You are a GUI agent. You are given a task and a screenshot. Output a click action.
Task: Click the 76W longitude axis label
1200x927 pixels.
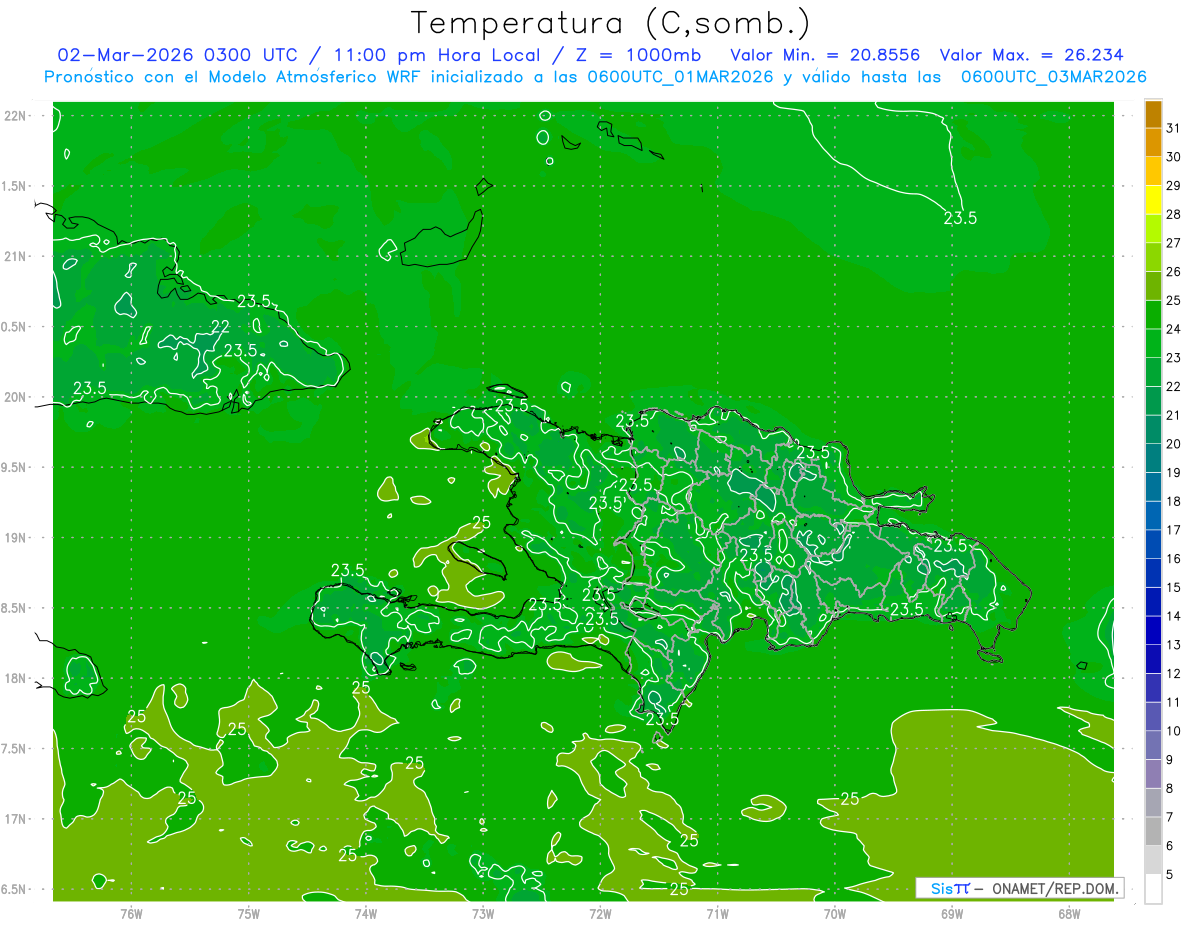(131, 914)
